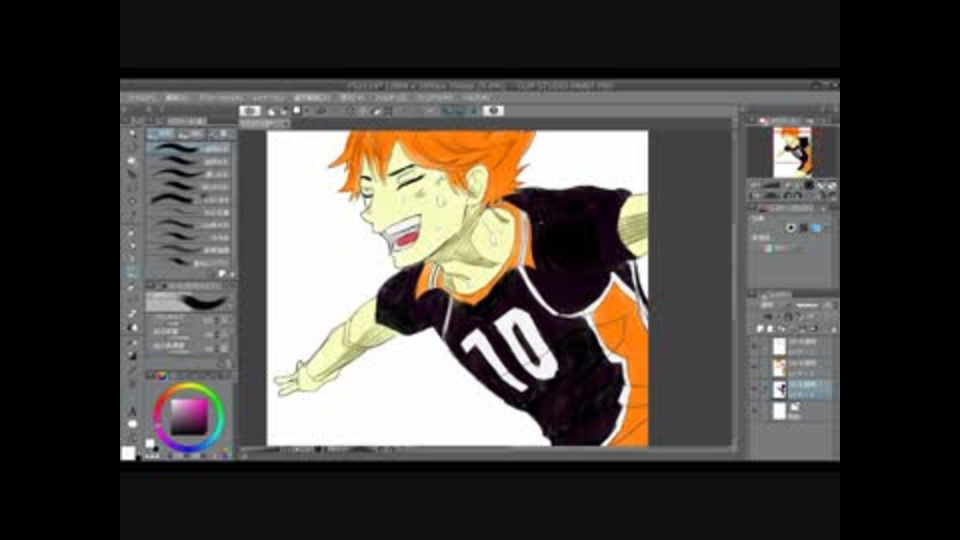Image resolution: width=960 pixels, height=540 pixels.
Task: Toggle visibility eye of the bottom paper layer
Action: point(755,410)
